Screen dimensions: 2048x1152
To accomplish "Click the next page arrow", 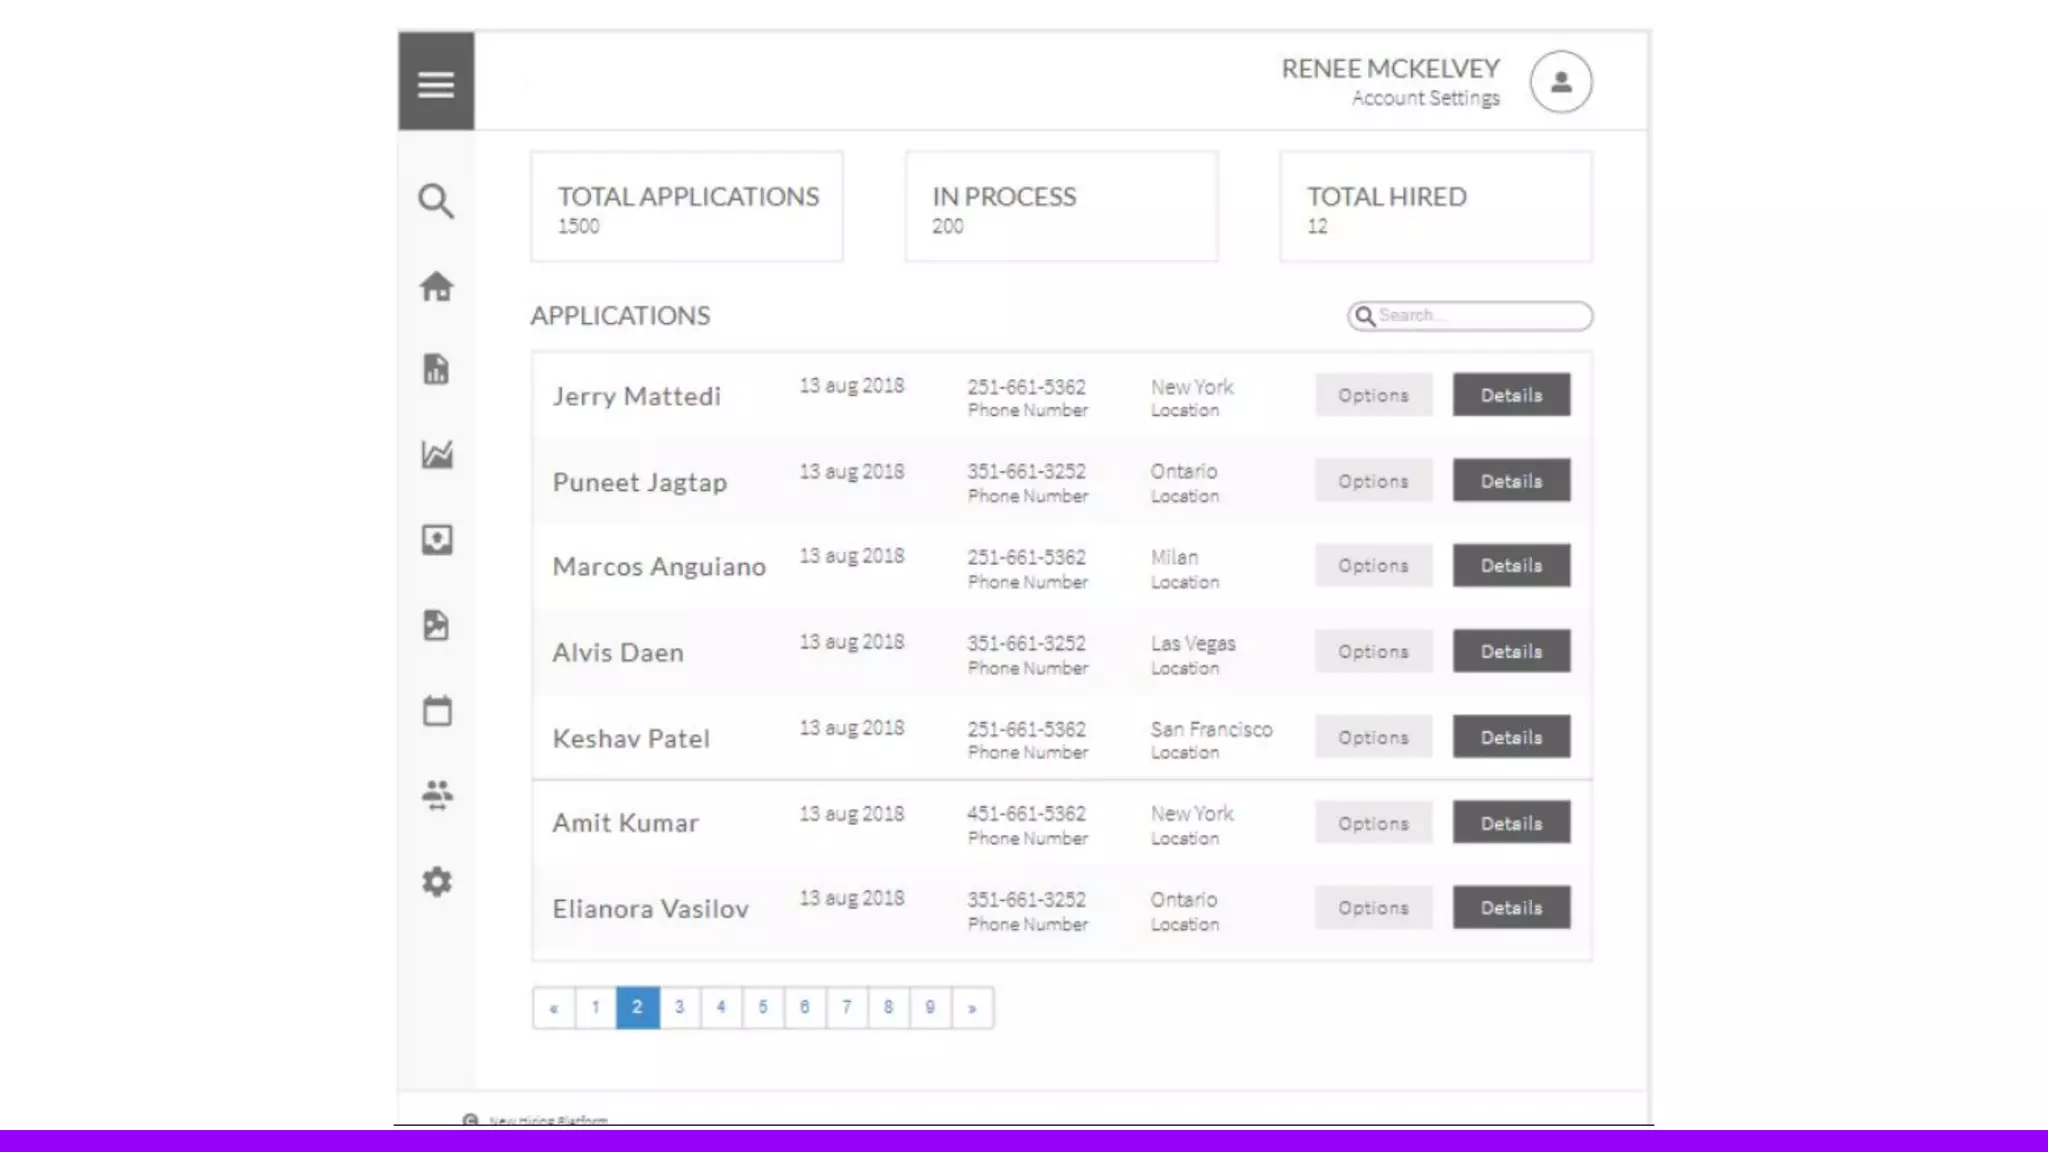I will tap(972, 1007).
